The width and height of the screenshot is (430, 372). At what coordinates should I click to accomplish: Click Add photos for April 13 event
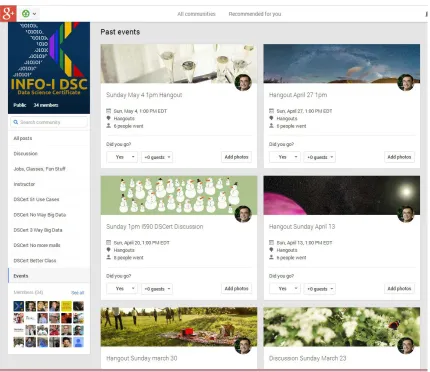point(399,289)
